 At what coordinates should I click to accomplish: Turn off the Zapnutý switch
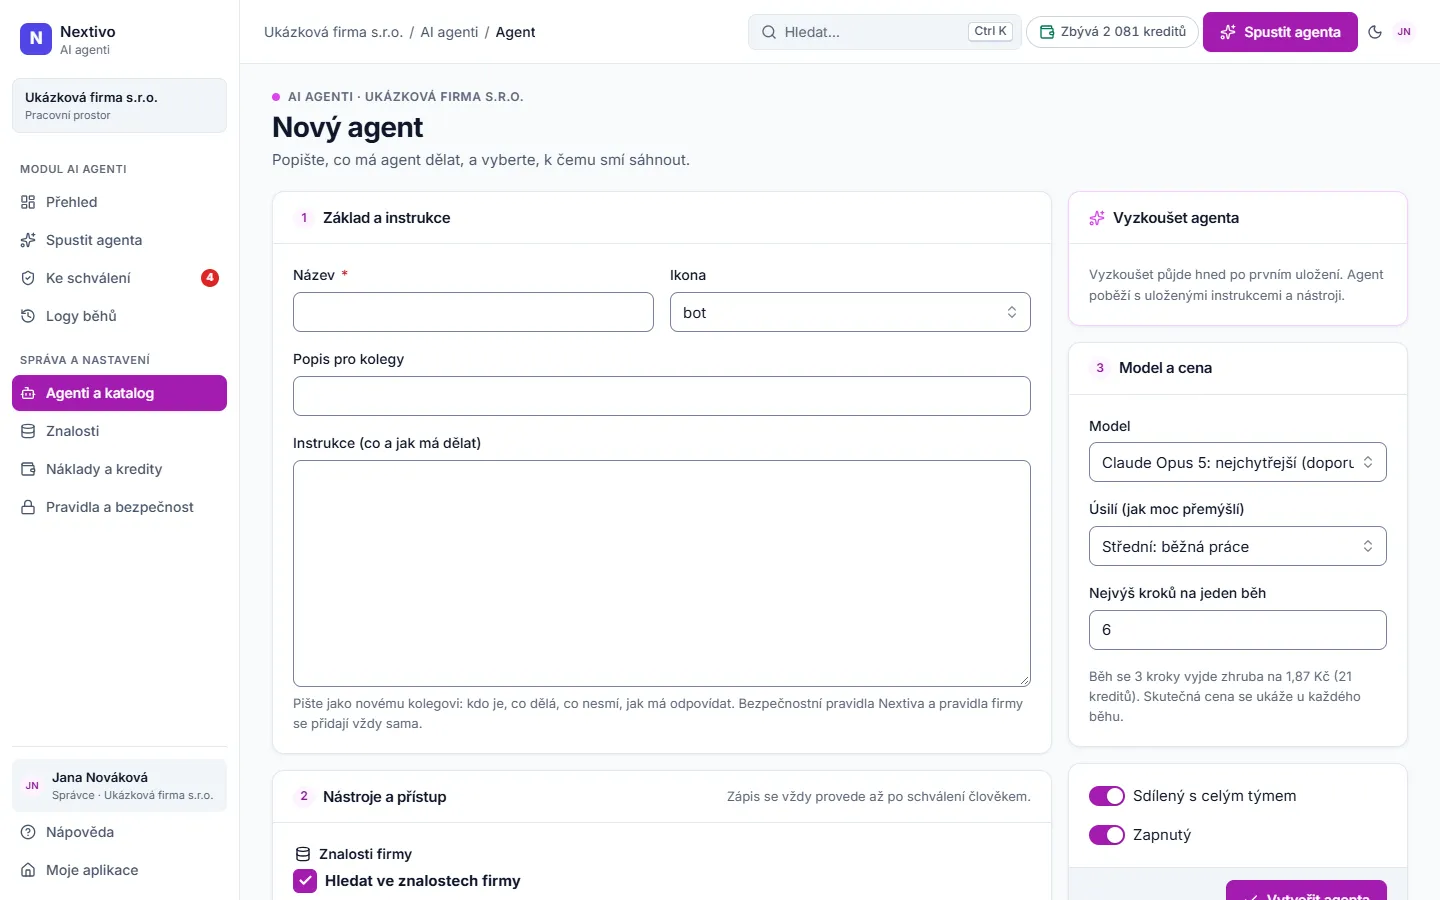[1107, 835]
